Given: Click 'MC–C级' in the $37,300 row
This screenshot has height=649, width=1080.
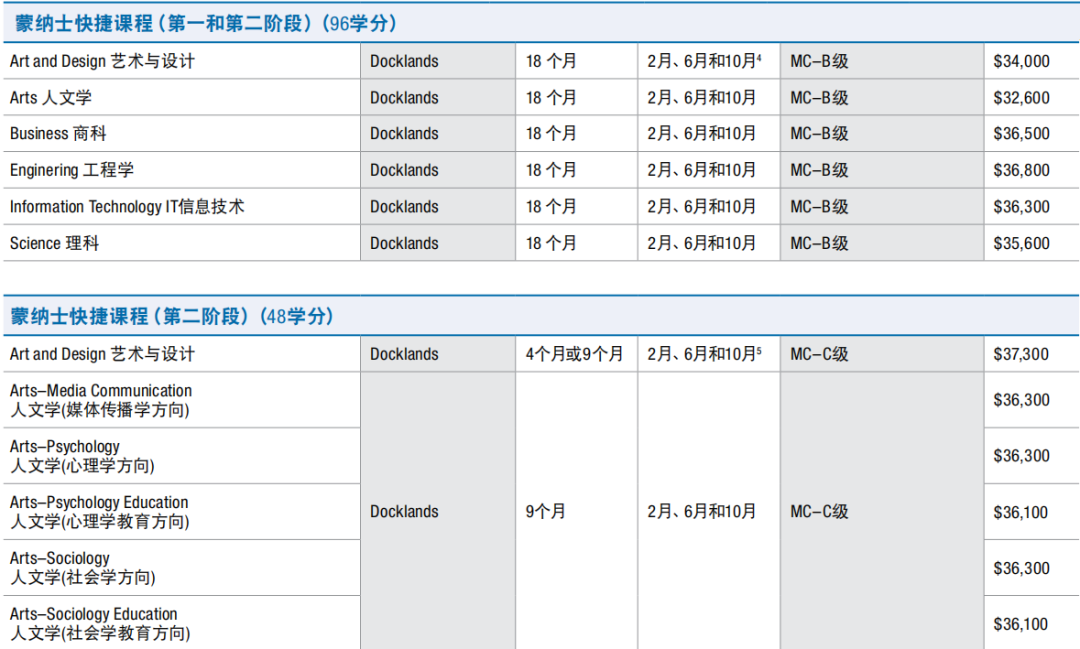Looking at the screenshot, I should click(x=820, y=354).
